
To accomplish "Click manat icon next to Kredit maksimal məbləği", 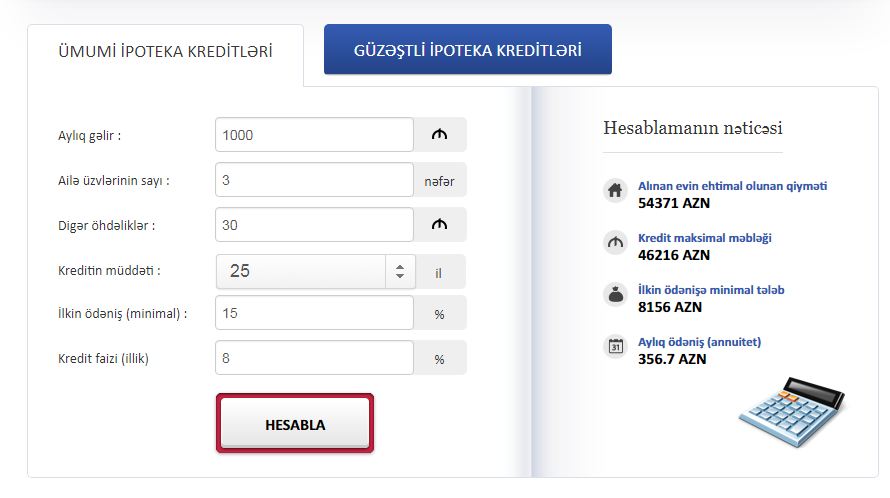I will pos(615,242).
